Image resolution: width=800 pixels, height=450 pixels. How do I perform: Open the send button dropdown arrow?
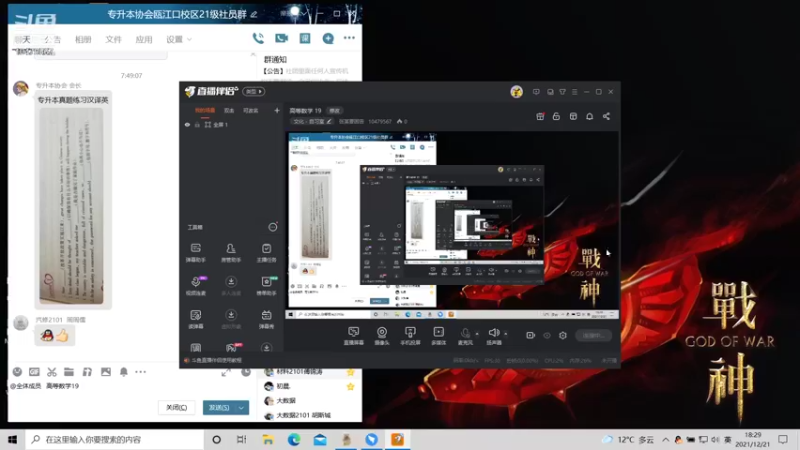[241, 407]
